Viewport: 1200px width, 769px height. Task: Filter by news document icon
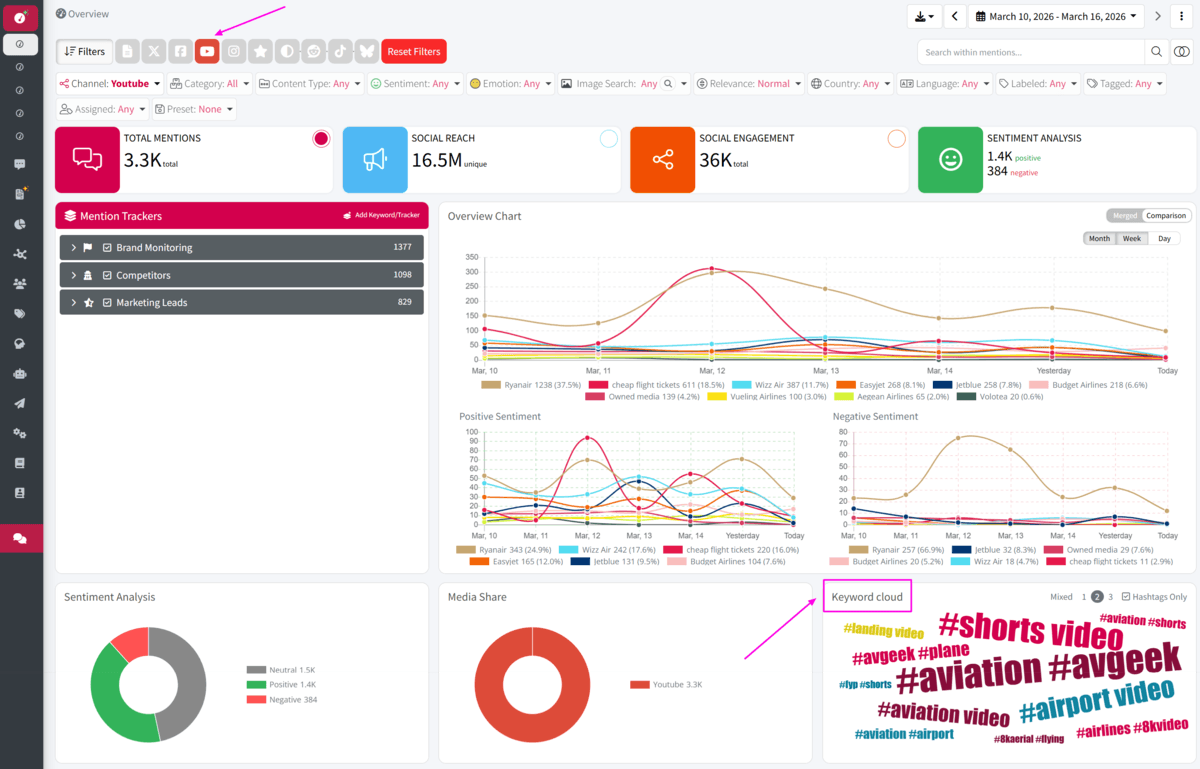click(x=127, y=51)
